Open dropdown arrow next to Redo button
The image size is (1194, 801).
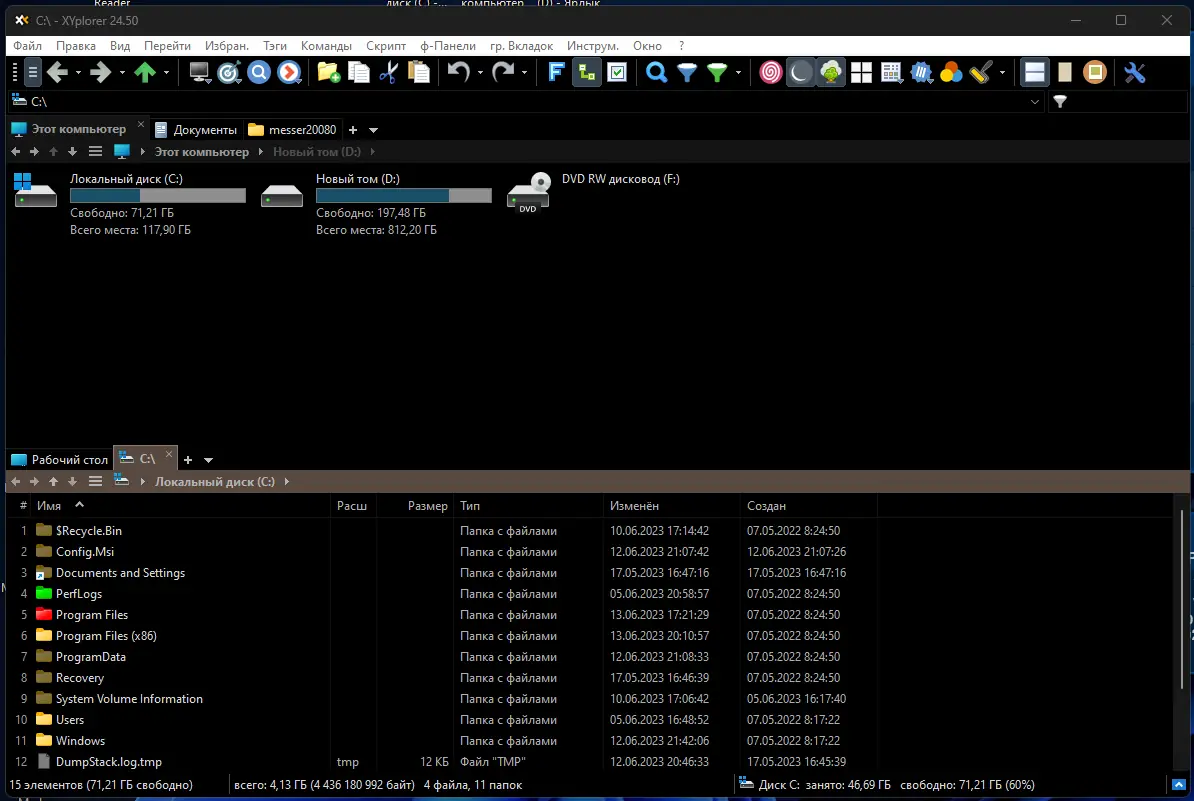[x=524, y=73]
